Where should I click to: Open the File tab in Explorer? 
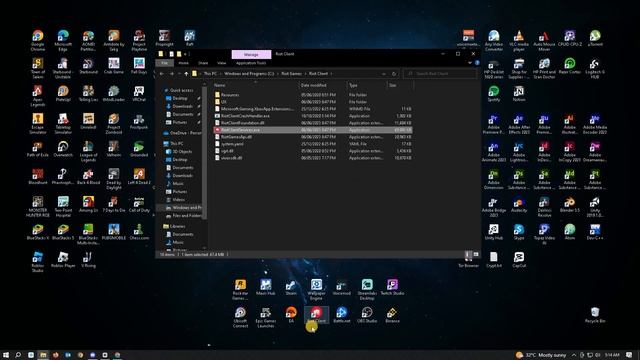(164, 63)
